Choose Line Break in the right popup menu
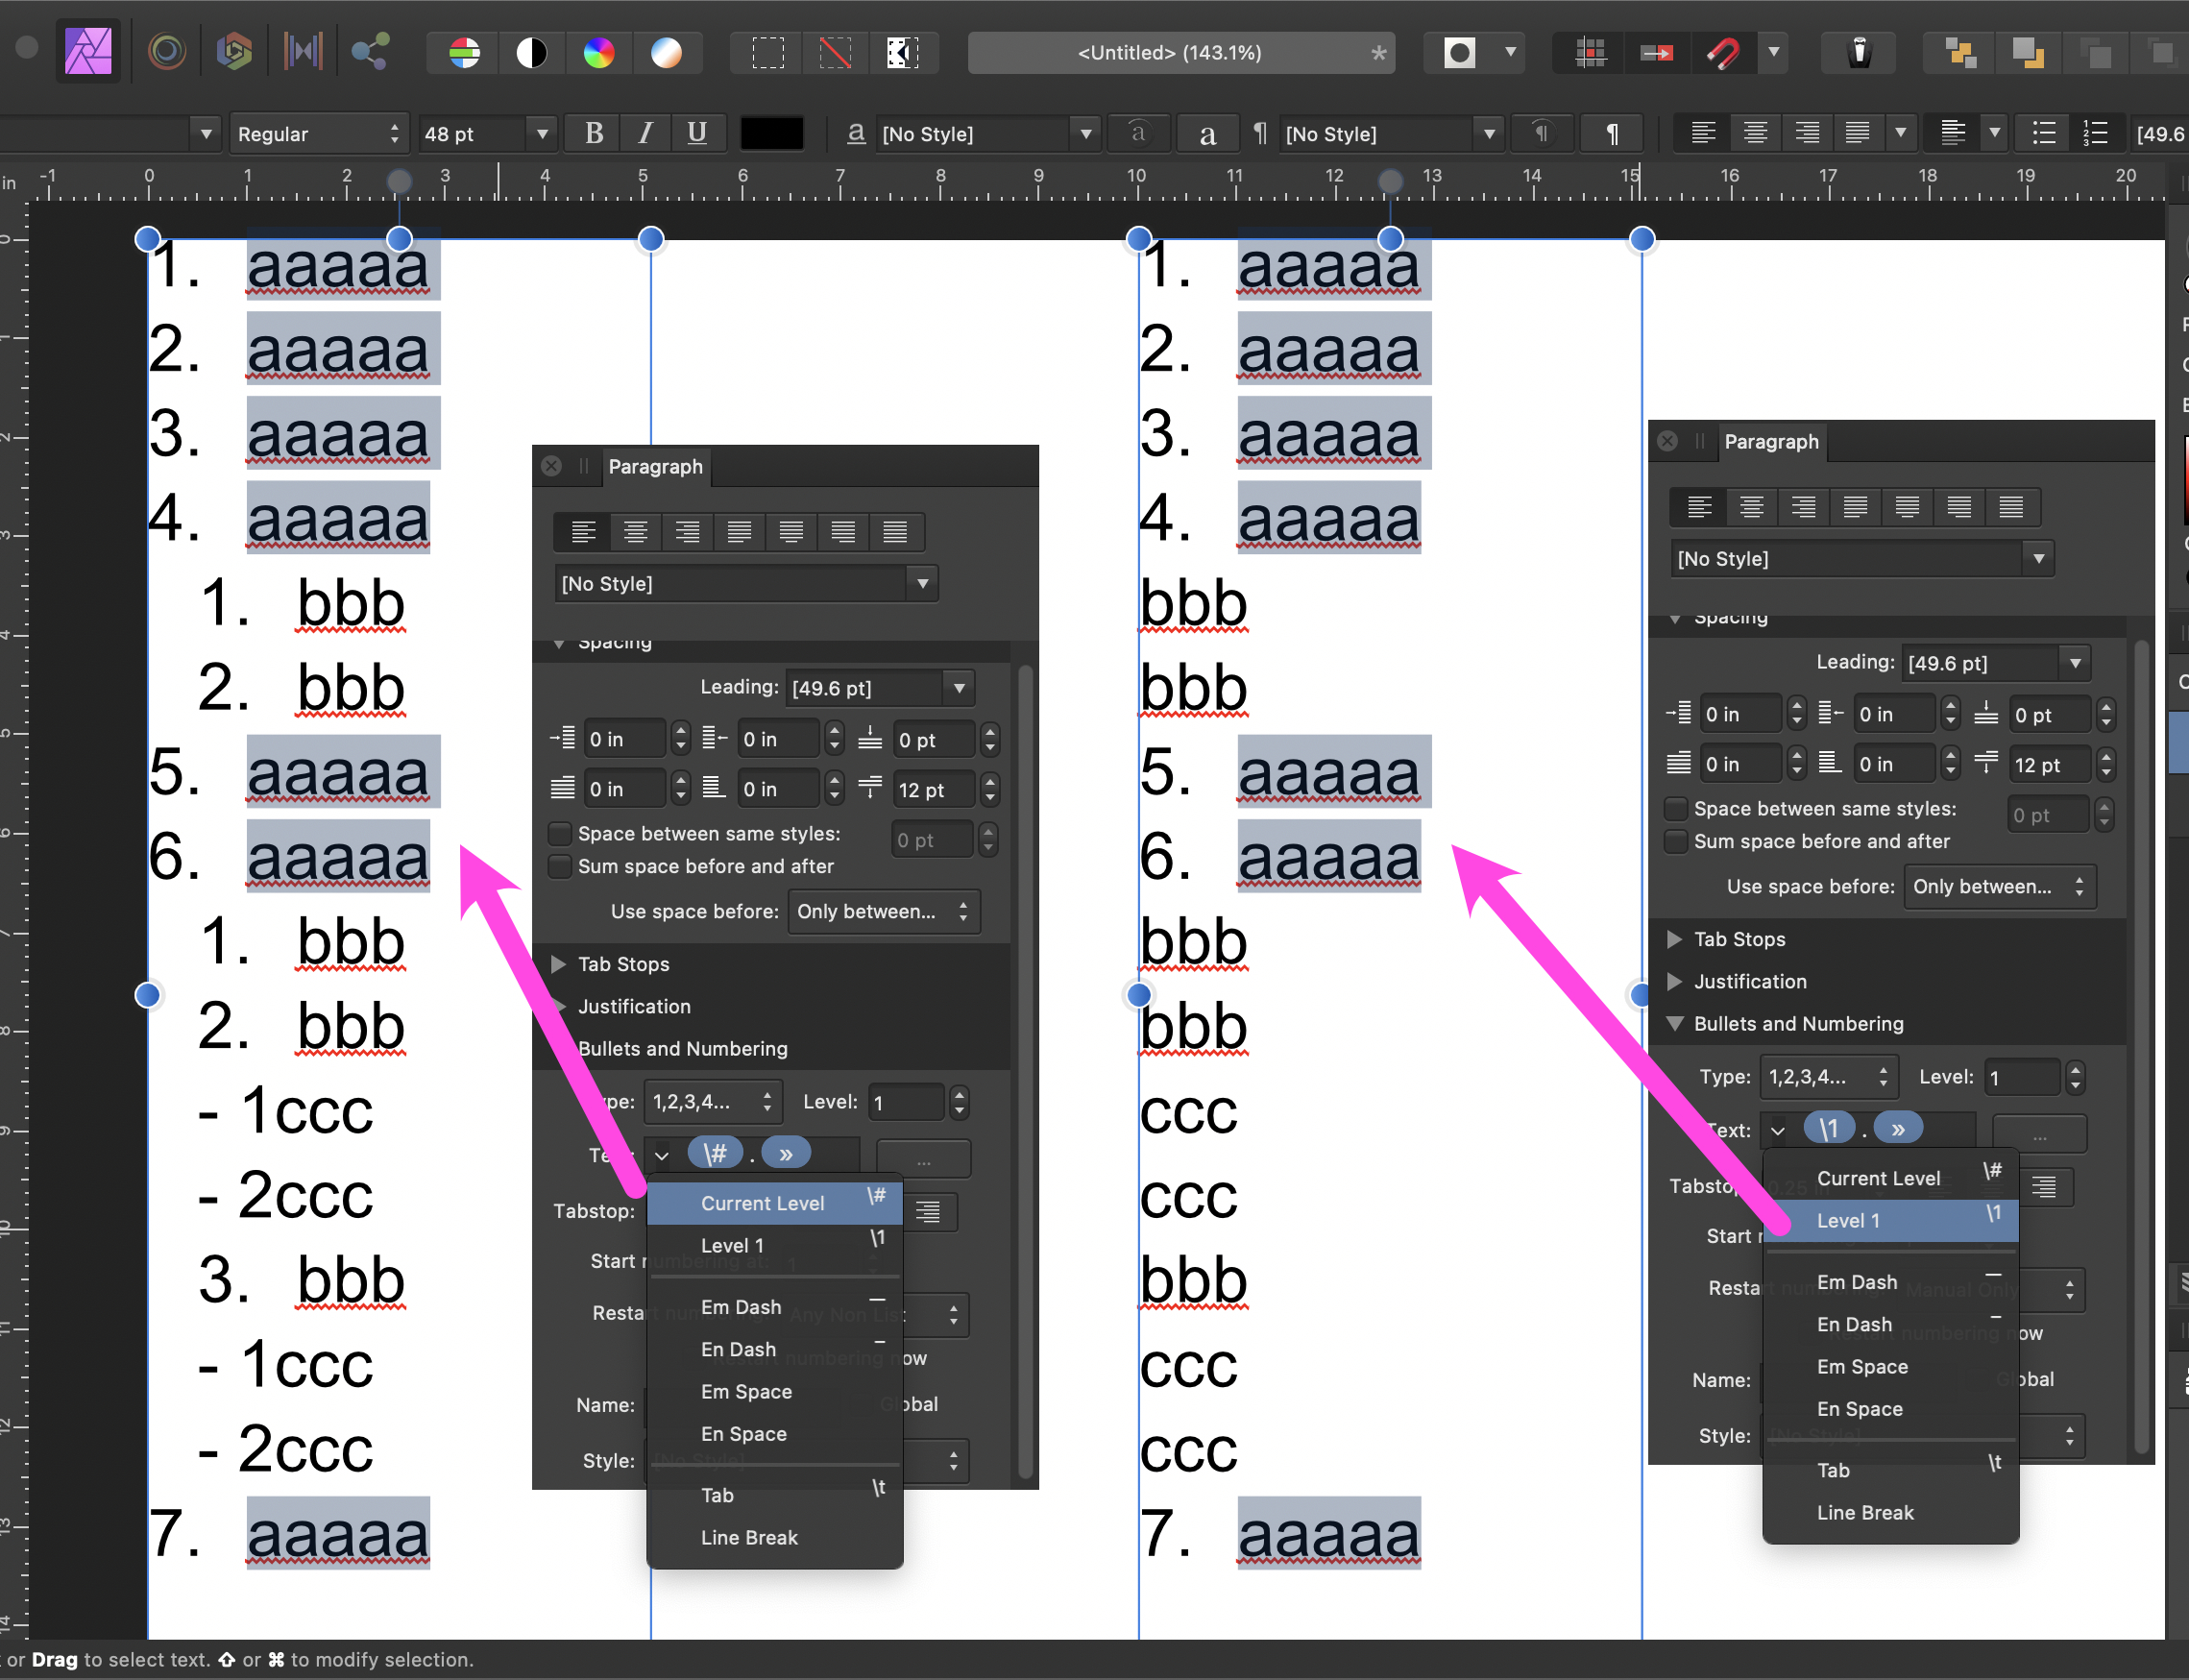Image resolution: width=2189 pixels, height=1680 pixels. (x=1891, y=1512)
